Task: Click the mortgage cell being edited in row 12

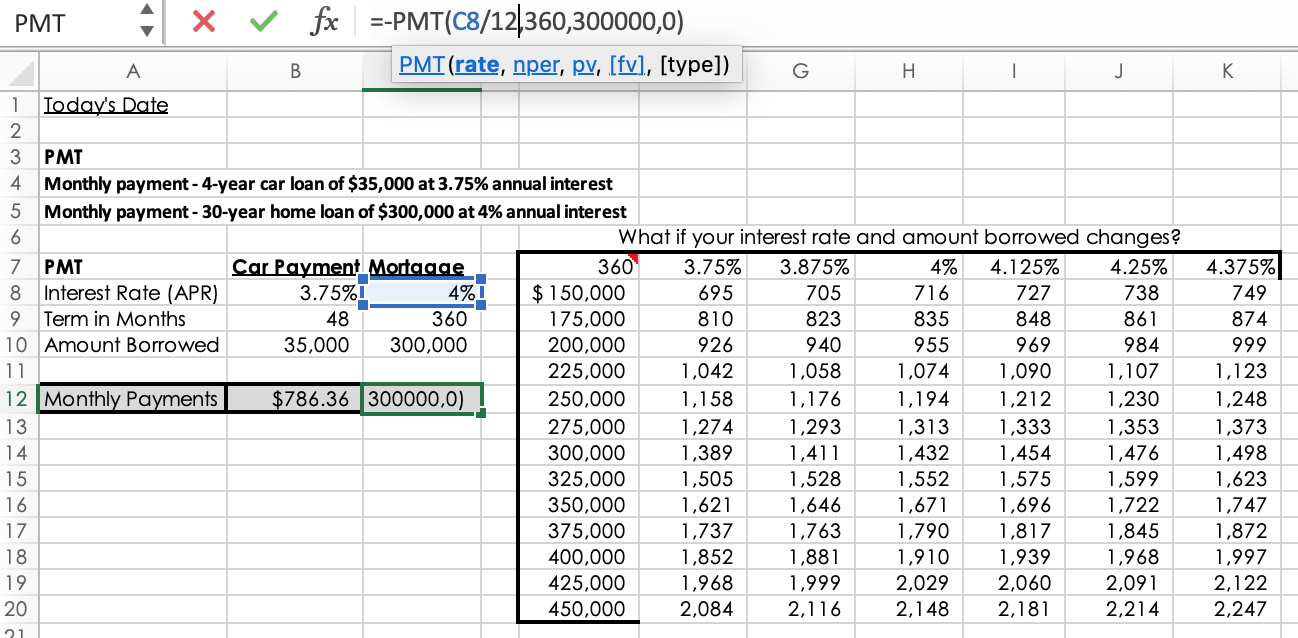Action: pos(421,399)
